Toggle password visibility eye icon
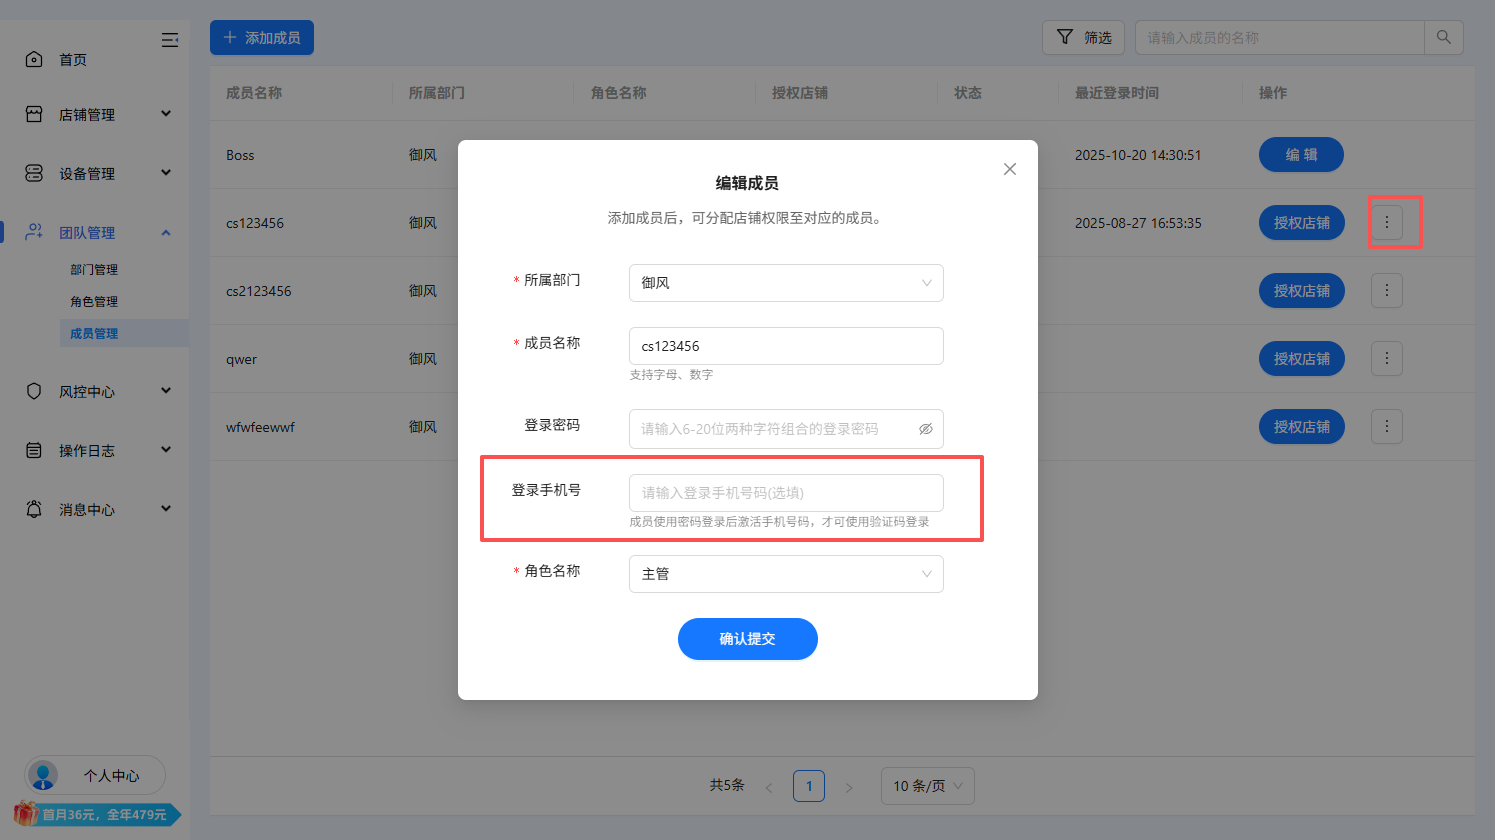 (x=926, y=429)
